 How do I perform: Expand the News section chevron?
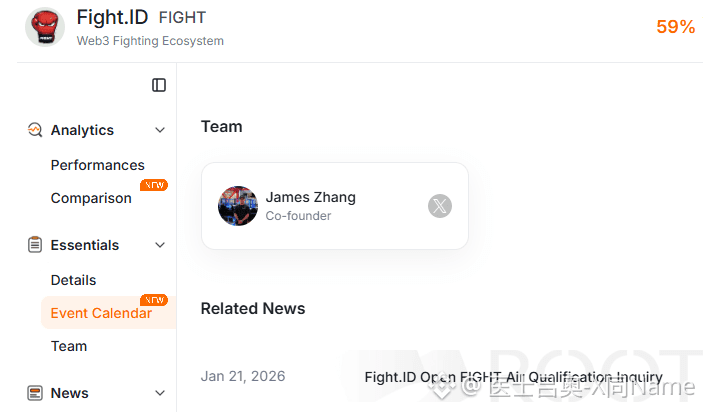pyautogui.click(x=160, y=393)
